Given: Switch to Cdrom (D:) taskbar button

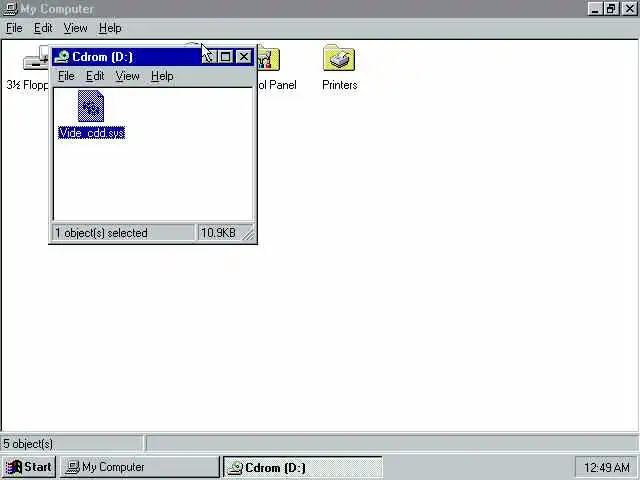Looking at the screenshot, I should click(x=302, y=467).
